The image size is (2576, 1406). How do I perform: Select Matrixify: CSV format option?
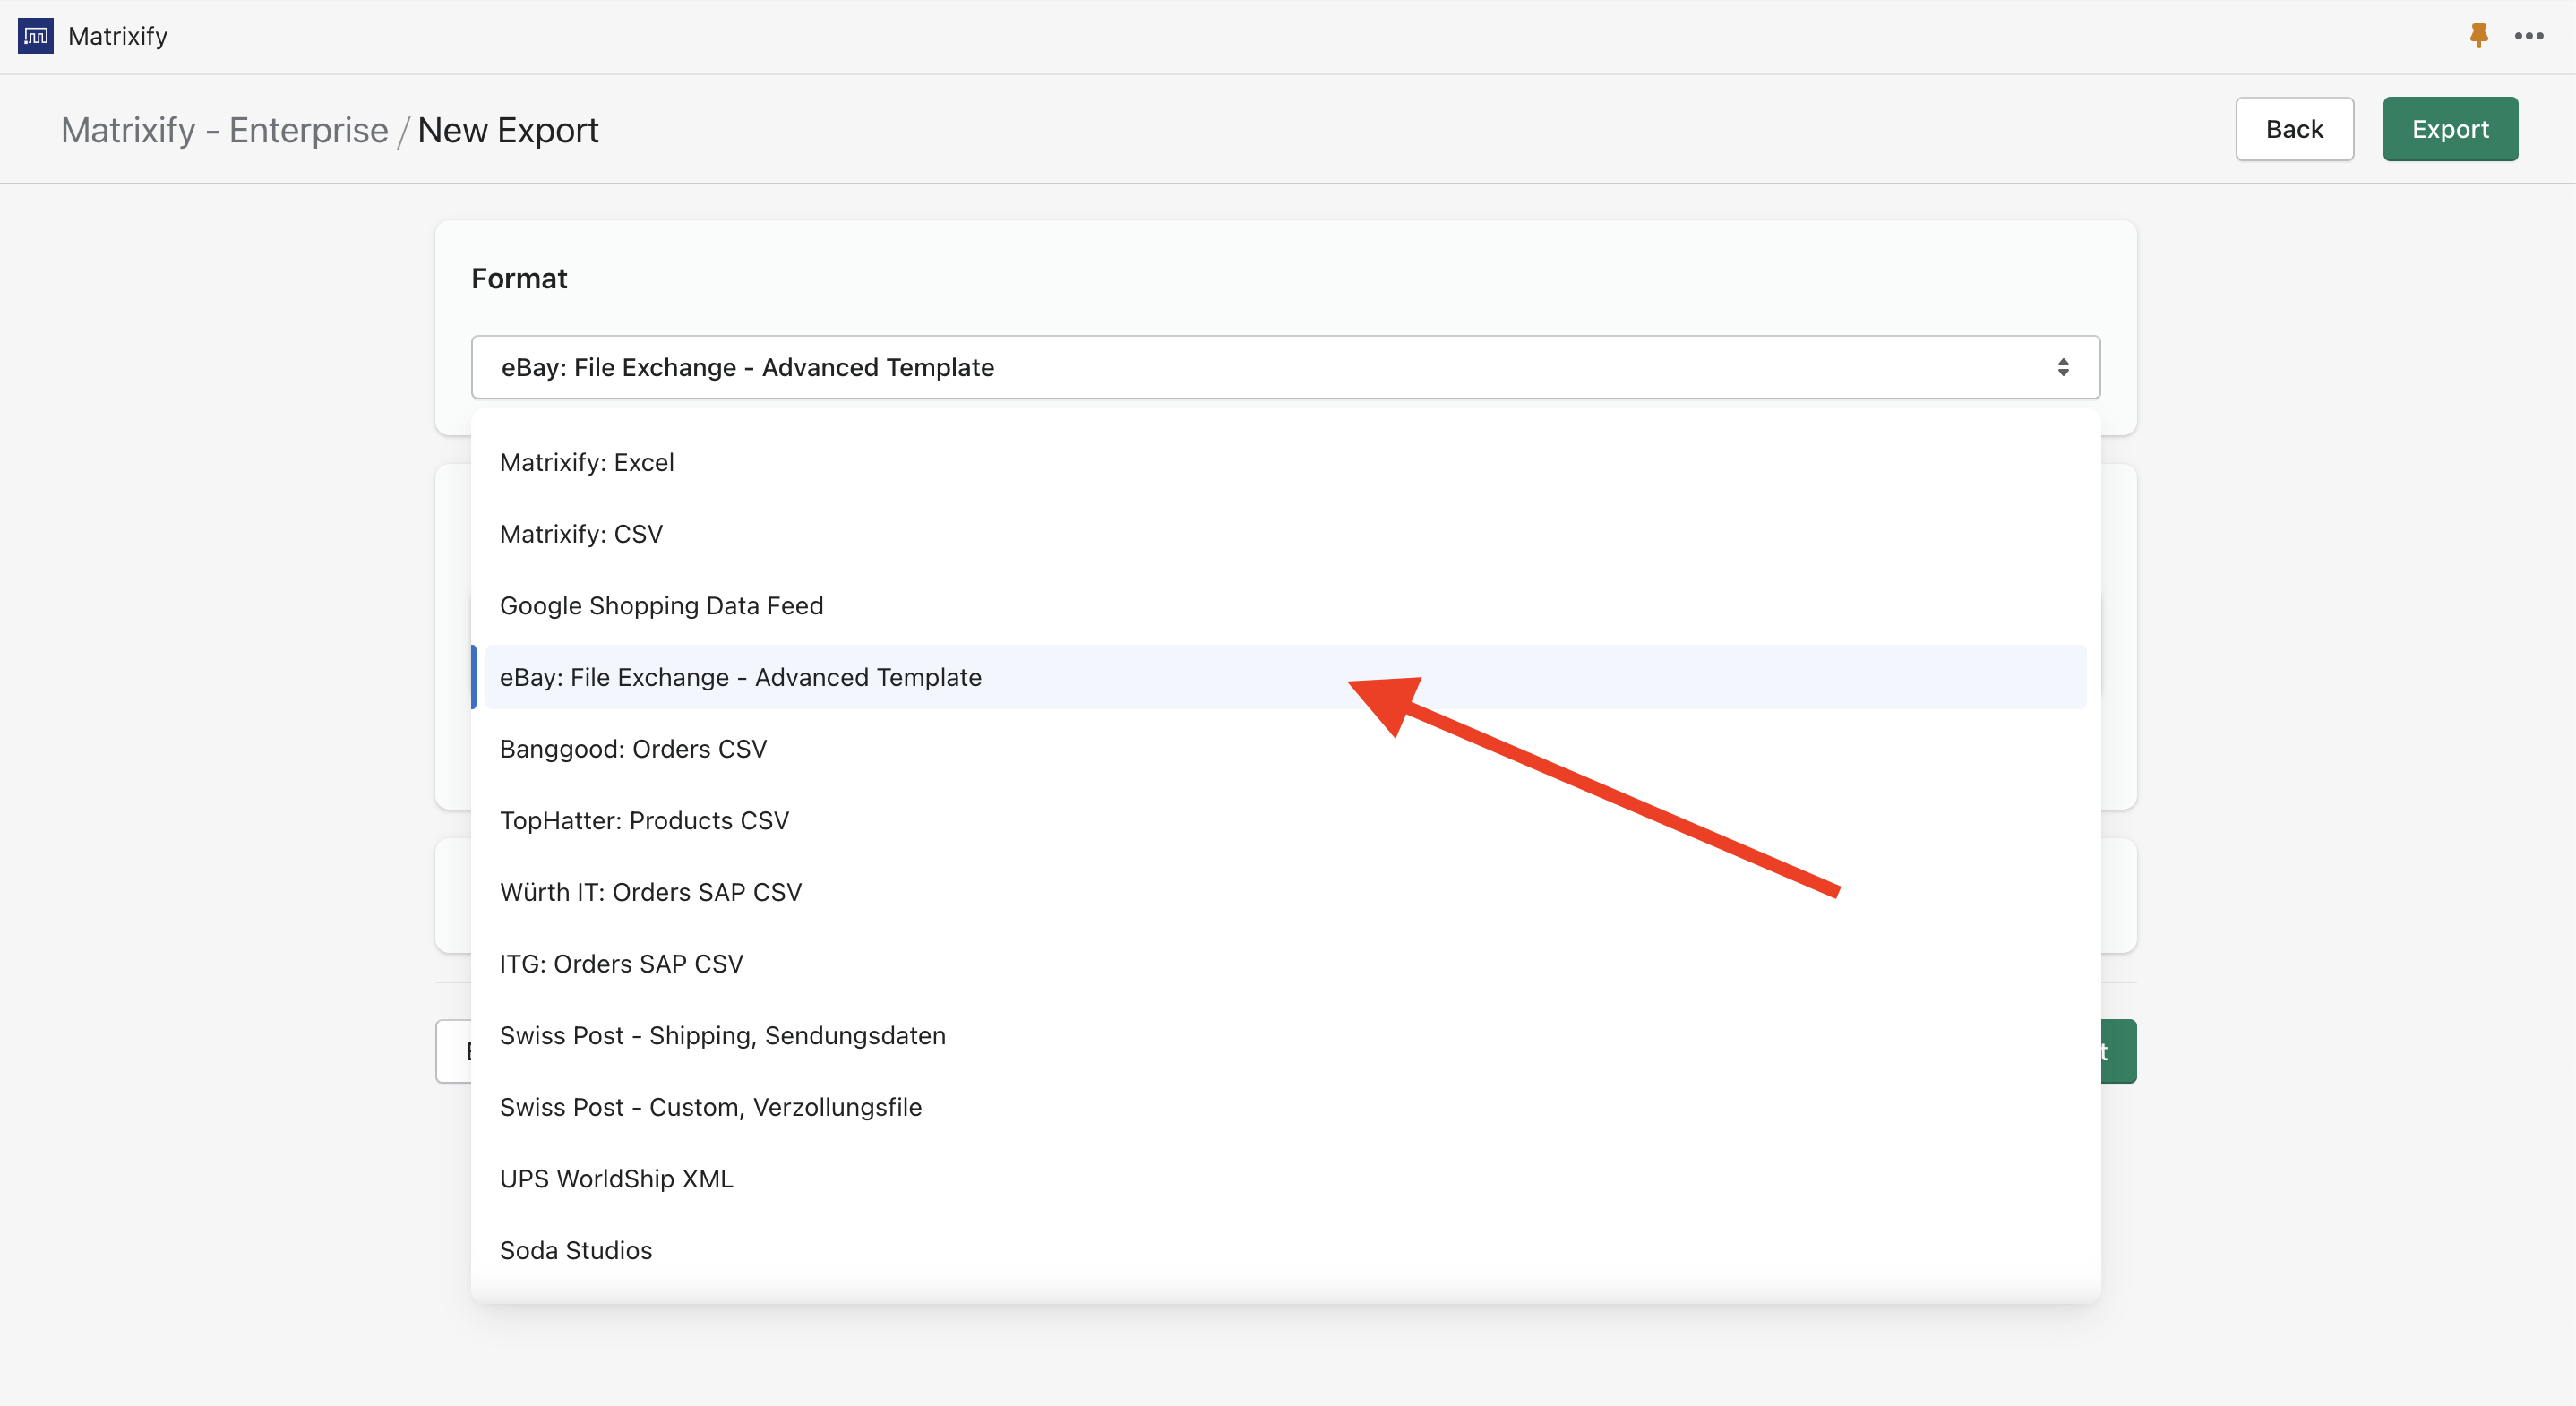tap(581, 533)
